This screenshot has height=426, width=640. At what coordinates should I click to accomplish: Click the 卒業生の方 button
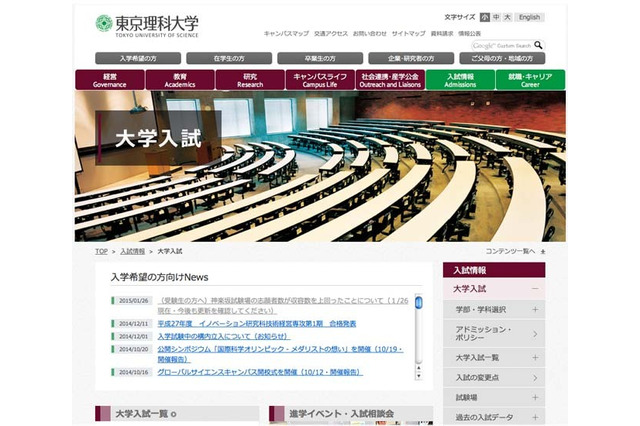pos(320,58)
